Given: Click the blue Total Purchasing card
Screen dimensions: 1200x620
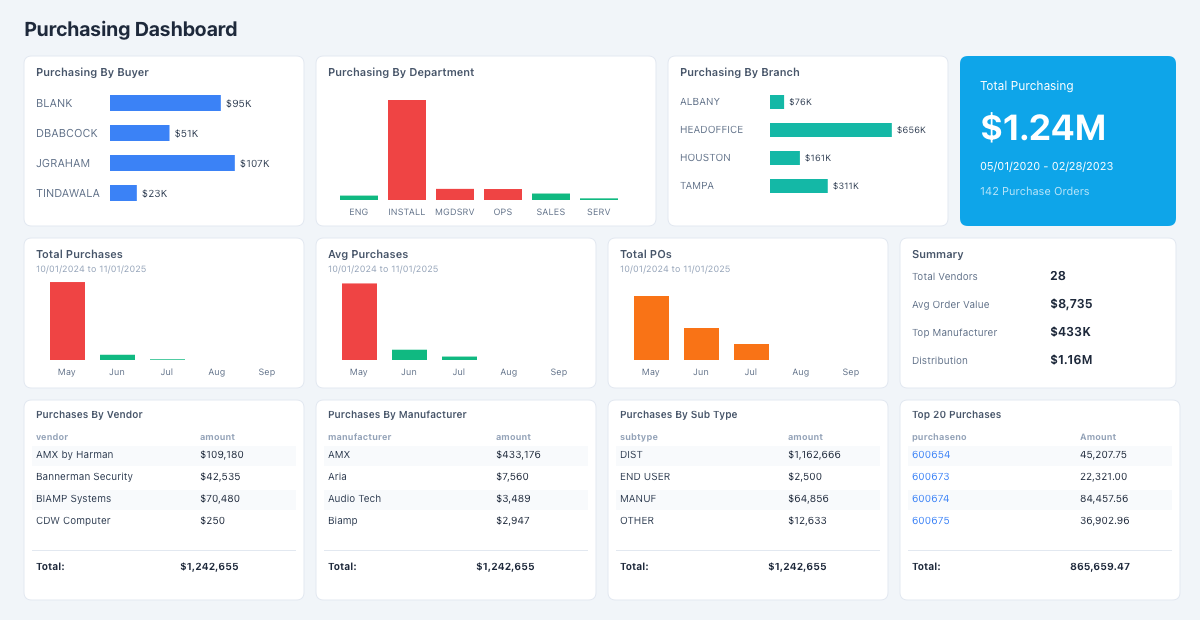Looking at the screenshot, I should click(x=1067, y=140).
